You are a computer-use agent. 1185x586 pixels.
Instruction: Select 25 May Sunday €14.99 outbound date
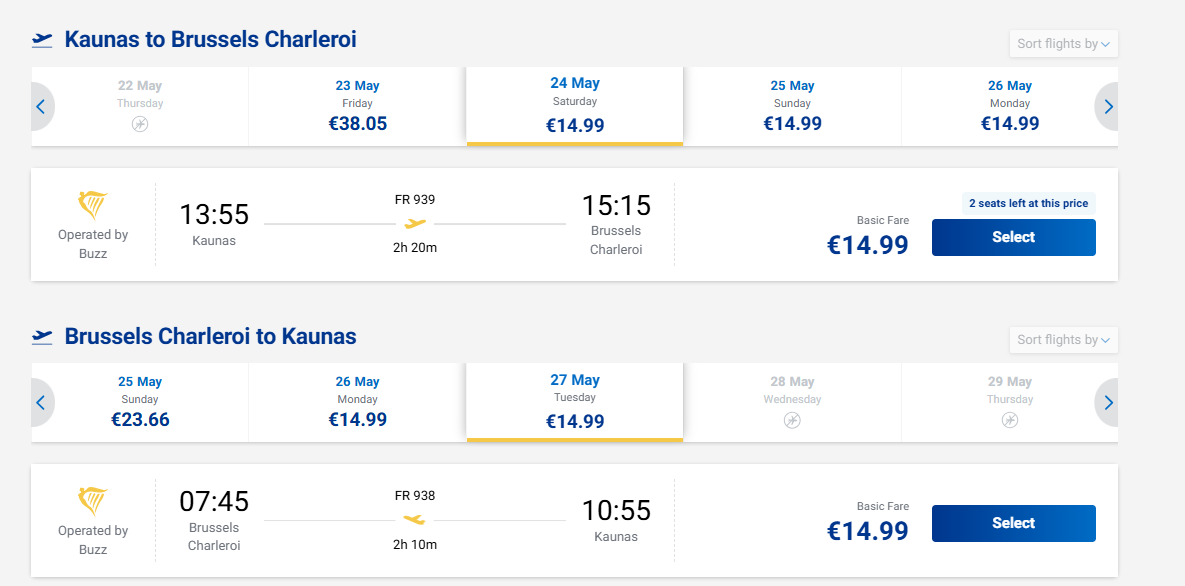pyautogui.click(x=792, y=107)
